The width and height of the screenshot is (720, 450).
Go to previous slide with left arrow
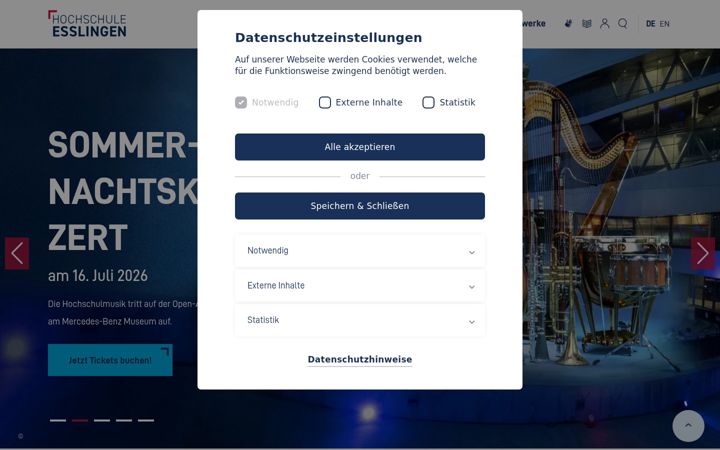[x=17, y=253]
